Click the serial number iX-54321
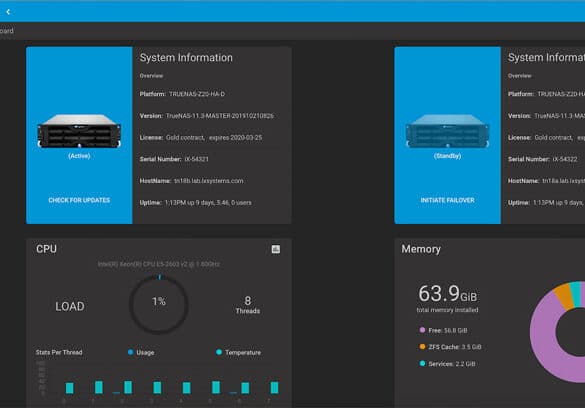585x408 pixels. tap(197, 159)
